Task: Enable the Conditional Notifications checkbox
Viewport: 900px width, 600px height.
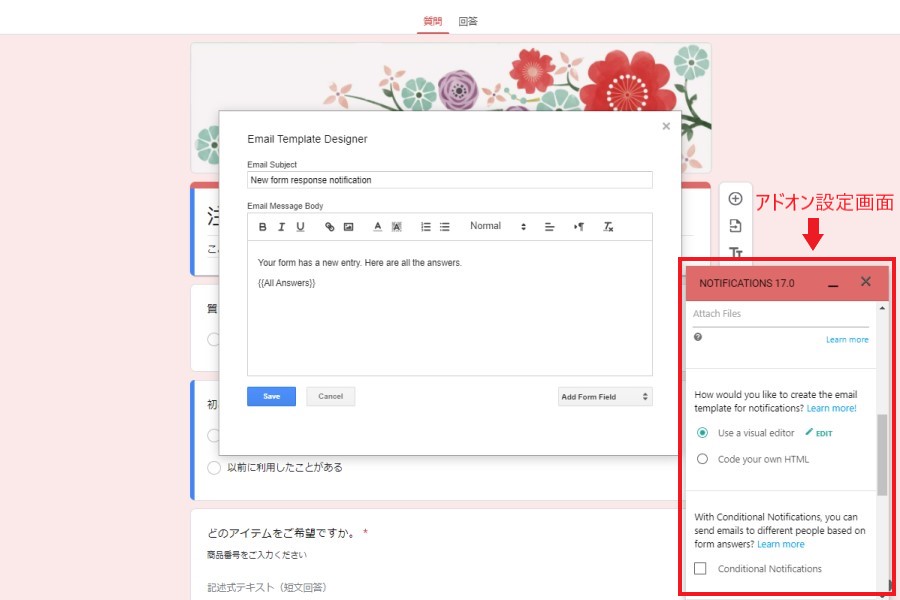Action: pyautogui.click(x=700, y=568)
